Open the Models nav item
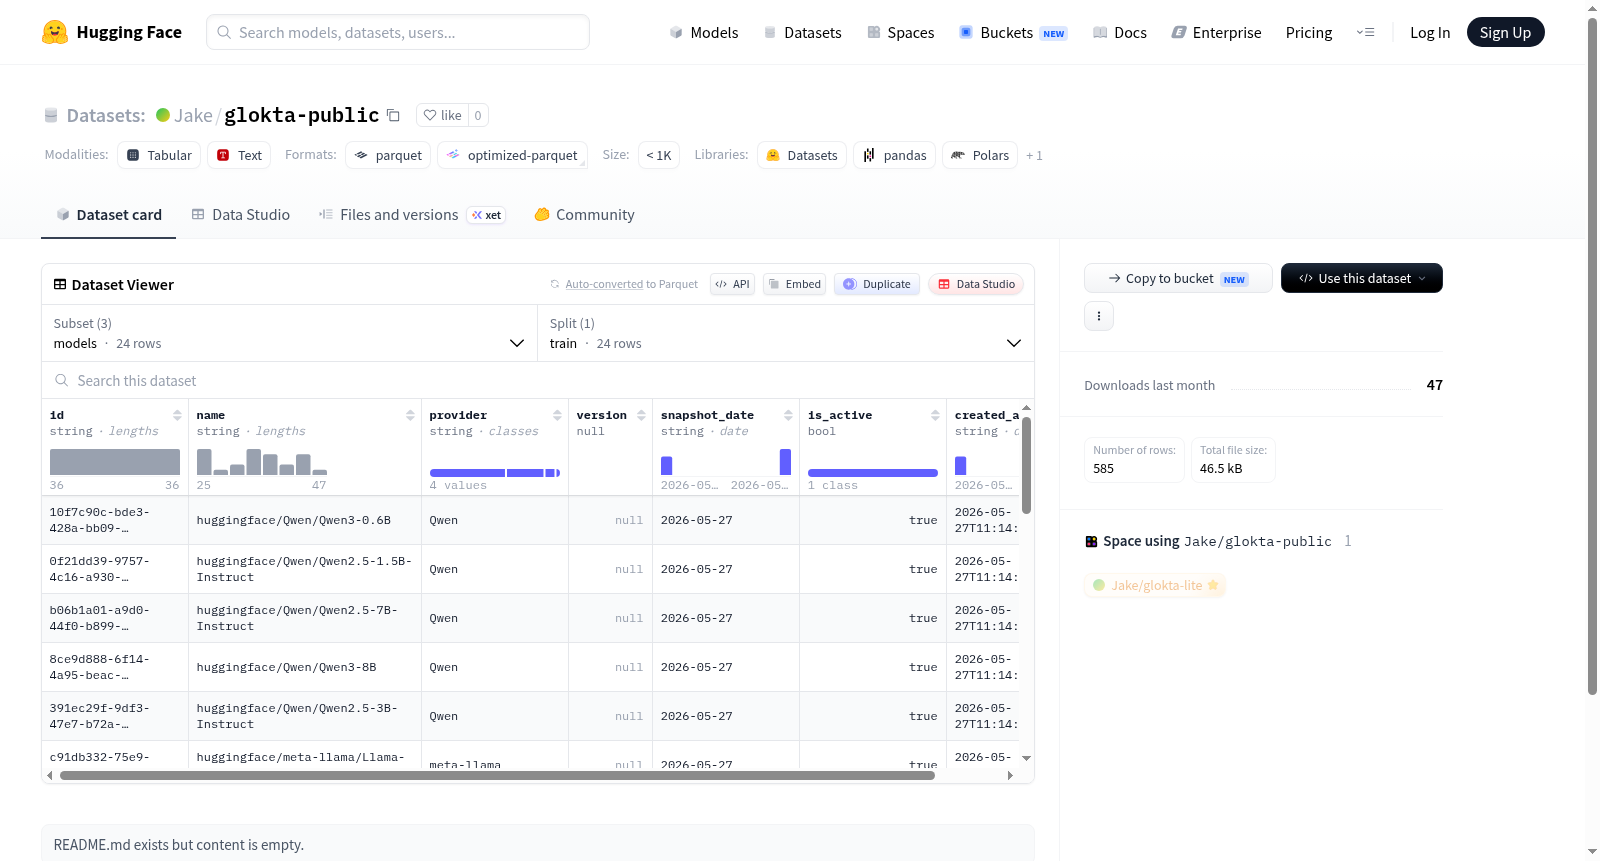Image resolution: width=1600 pixels, height=861 pixels. (x=704, y=32)
